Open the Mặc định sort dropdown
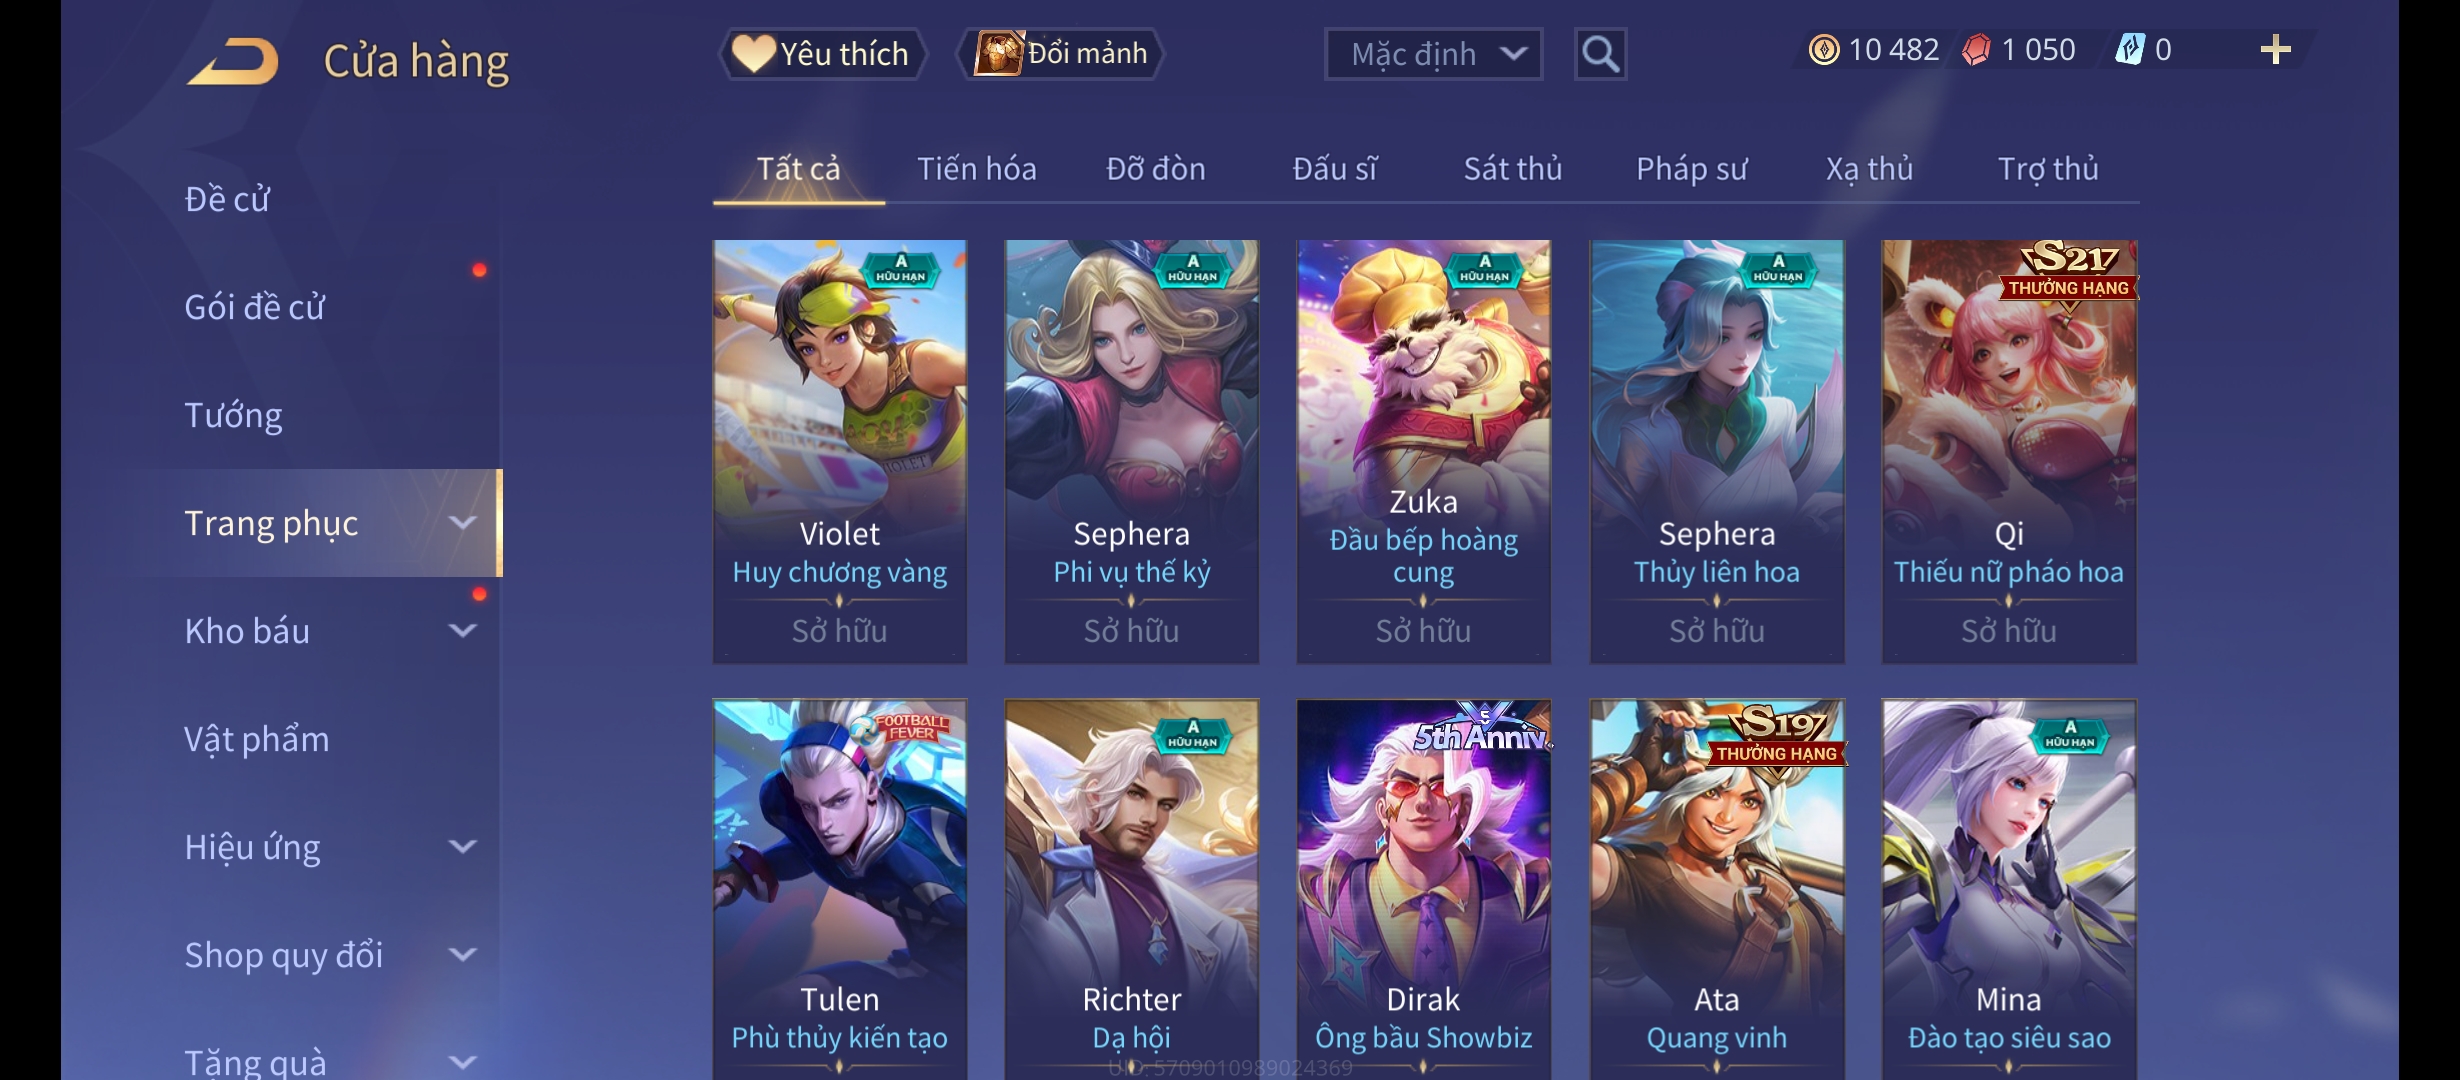This screenshot has height=1080, width=2460. (x=1433, y=54)
